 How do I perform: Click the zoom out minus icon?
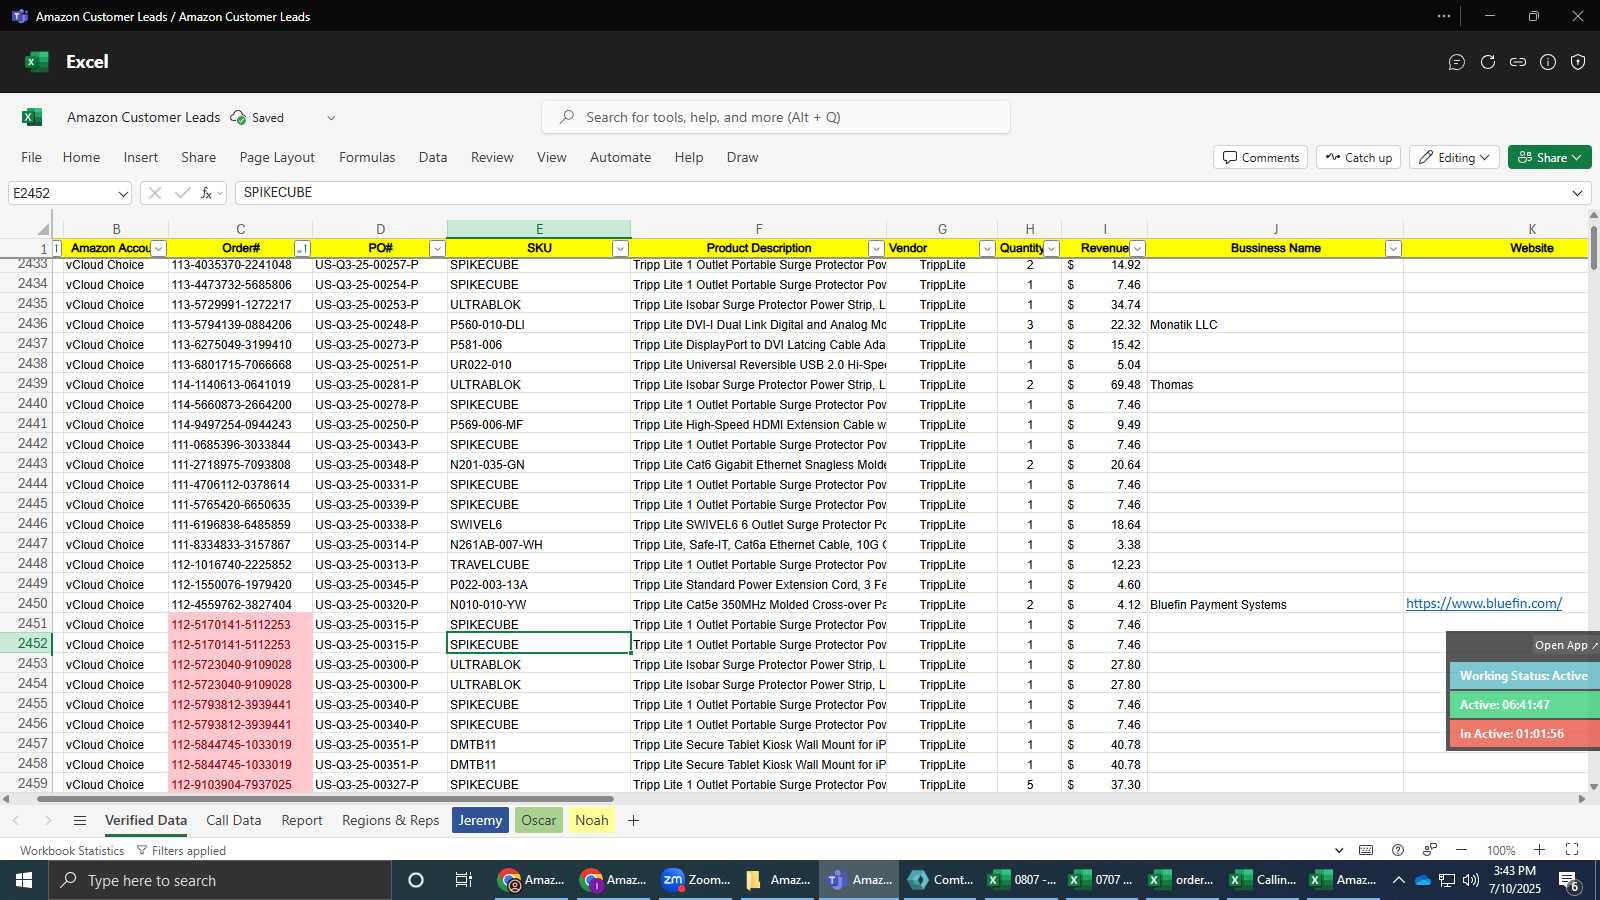click(x=1462, y=850)
